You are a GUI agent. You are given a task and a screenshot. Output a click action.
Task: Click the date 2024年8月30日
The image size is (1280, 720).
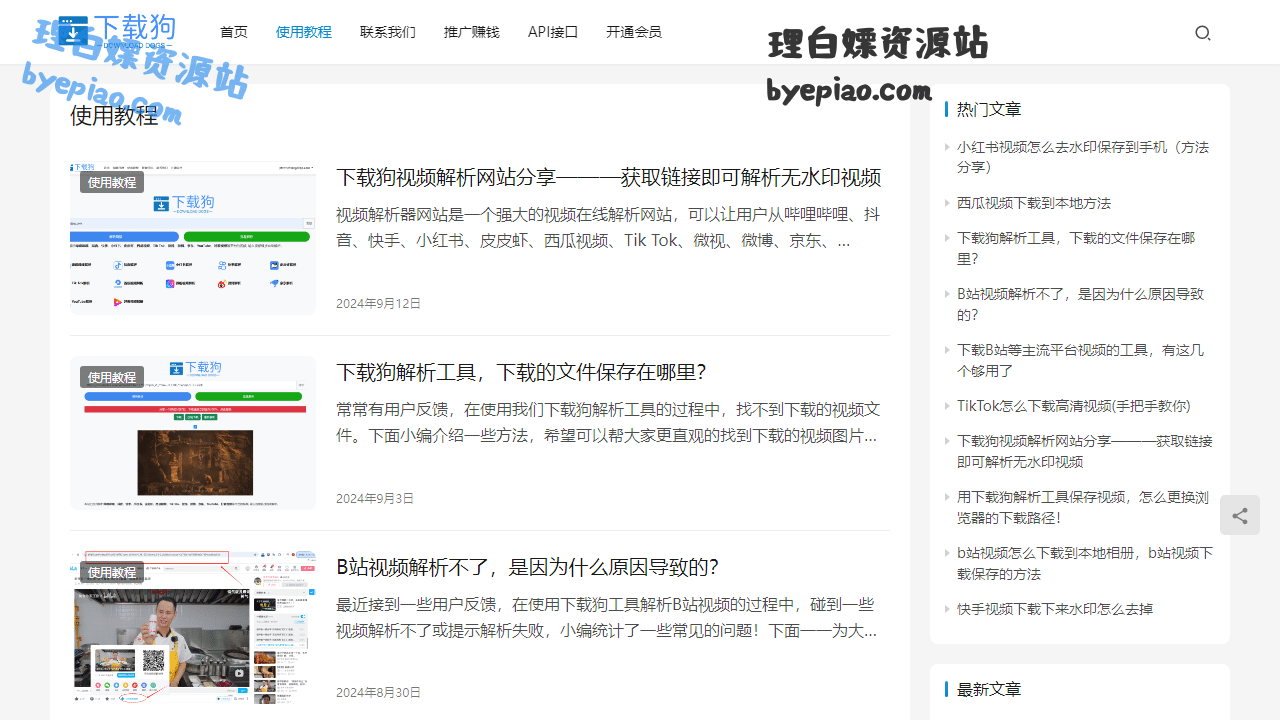pos(378,692)
